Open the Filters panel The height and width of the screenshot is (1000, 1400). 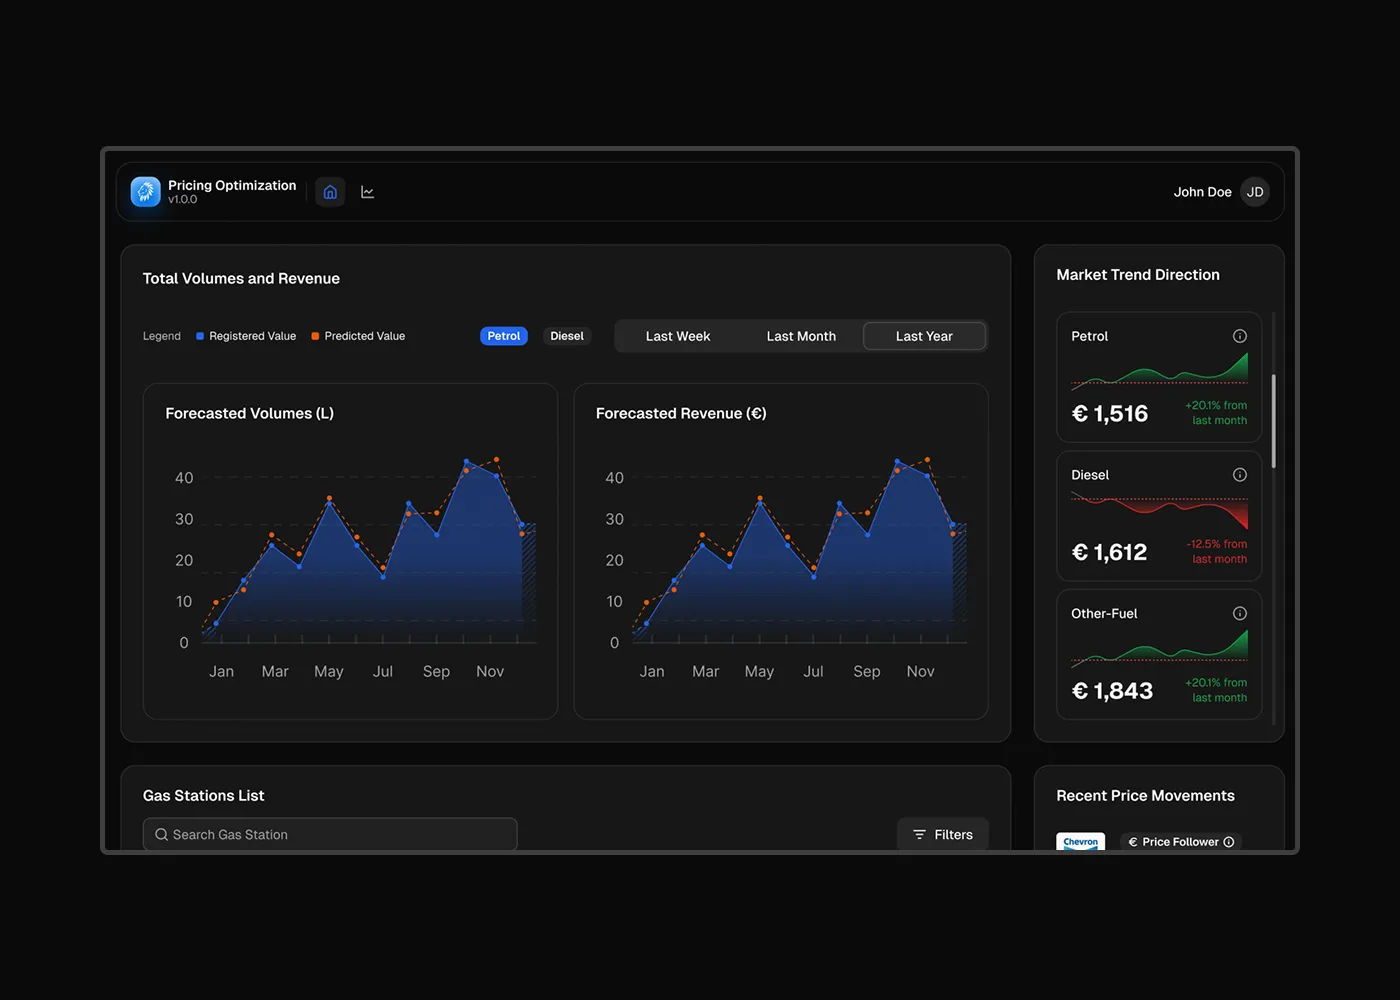(x=942, y=834)
